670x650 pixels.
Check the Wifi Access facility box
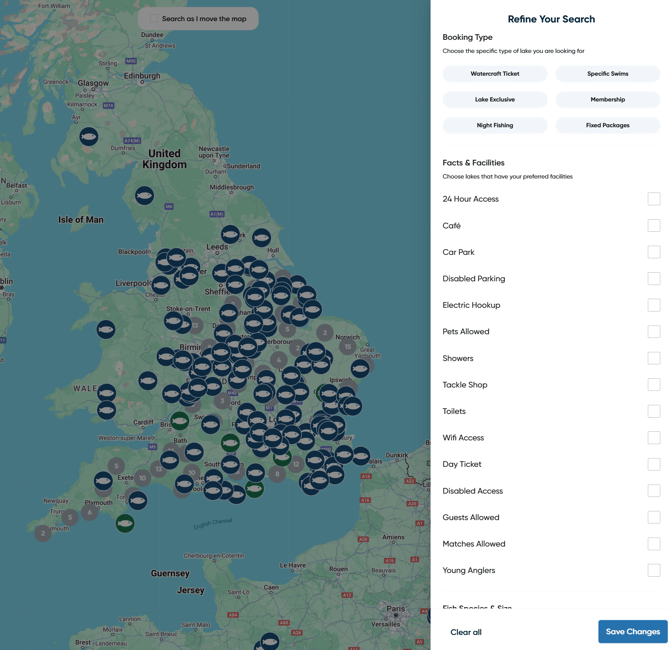pyautogui.click(x=653, y=438)
